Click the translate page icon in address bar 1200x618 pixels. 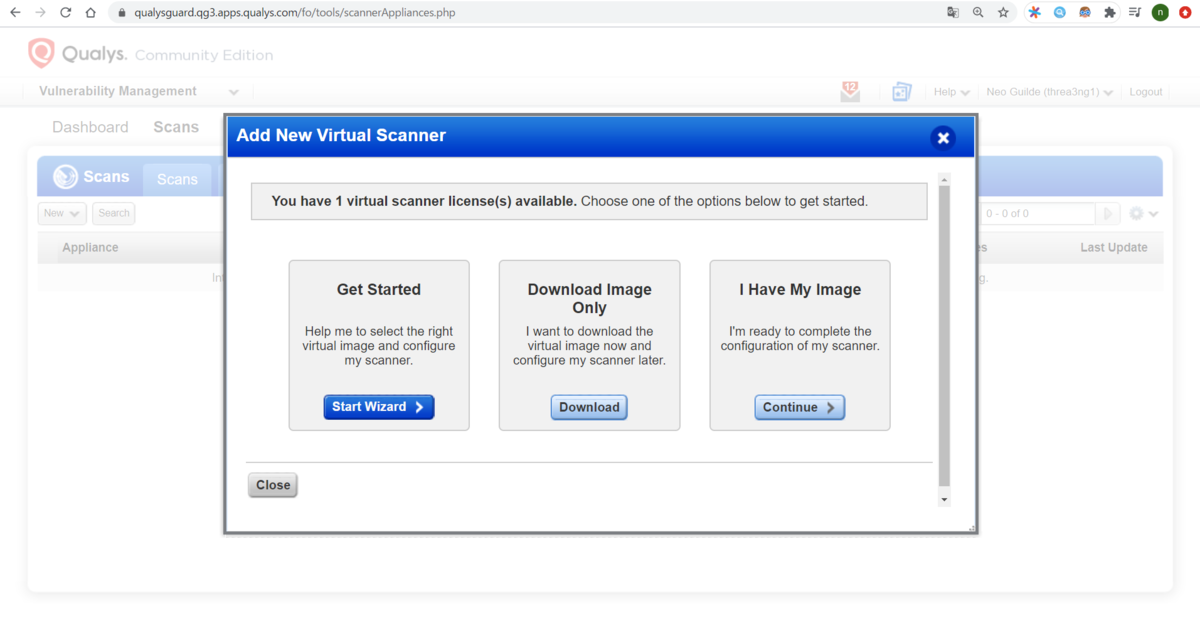[953, 13]
